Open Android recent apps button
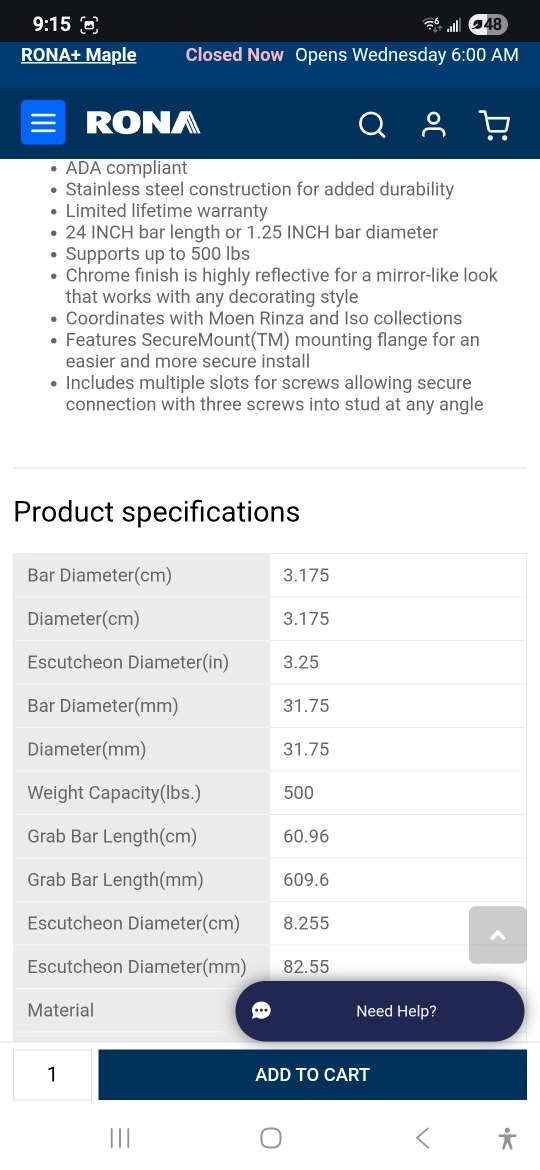The height and width of the screenshot is (1170, 540). click(x=119, y=1138)
